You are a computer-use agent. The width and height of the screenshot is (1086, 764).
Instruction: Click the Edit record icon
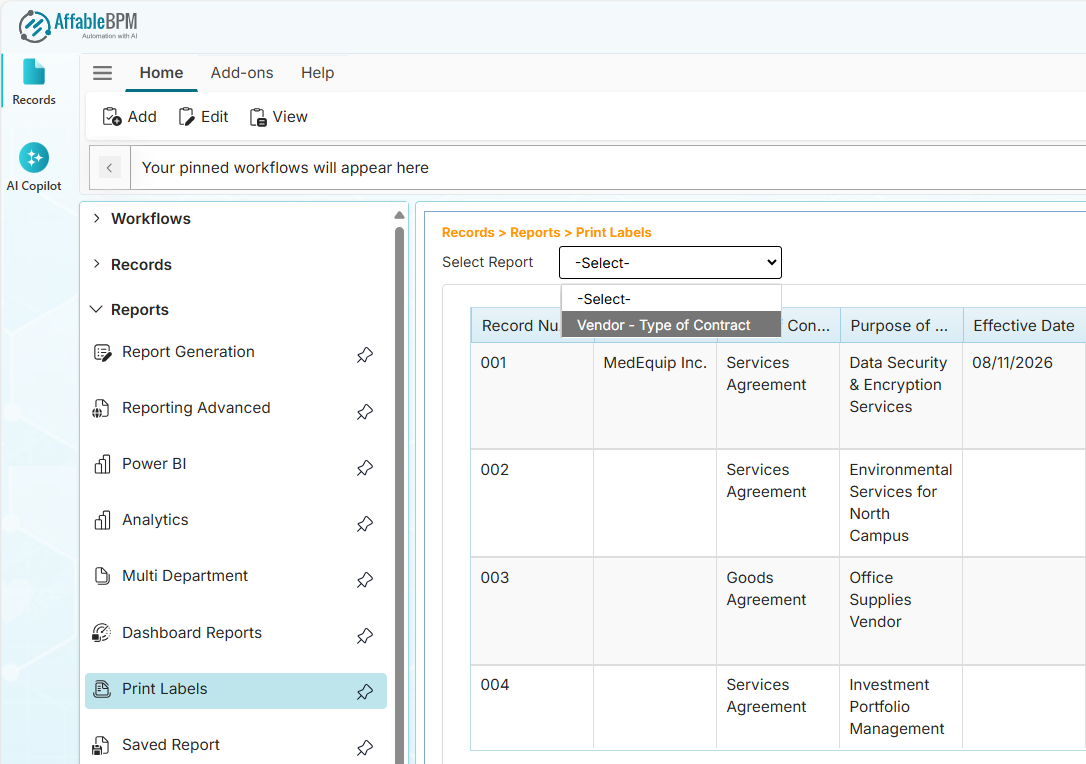click(187, 117)
